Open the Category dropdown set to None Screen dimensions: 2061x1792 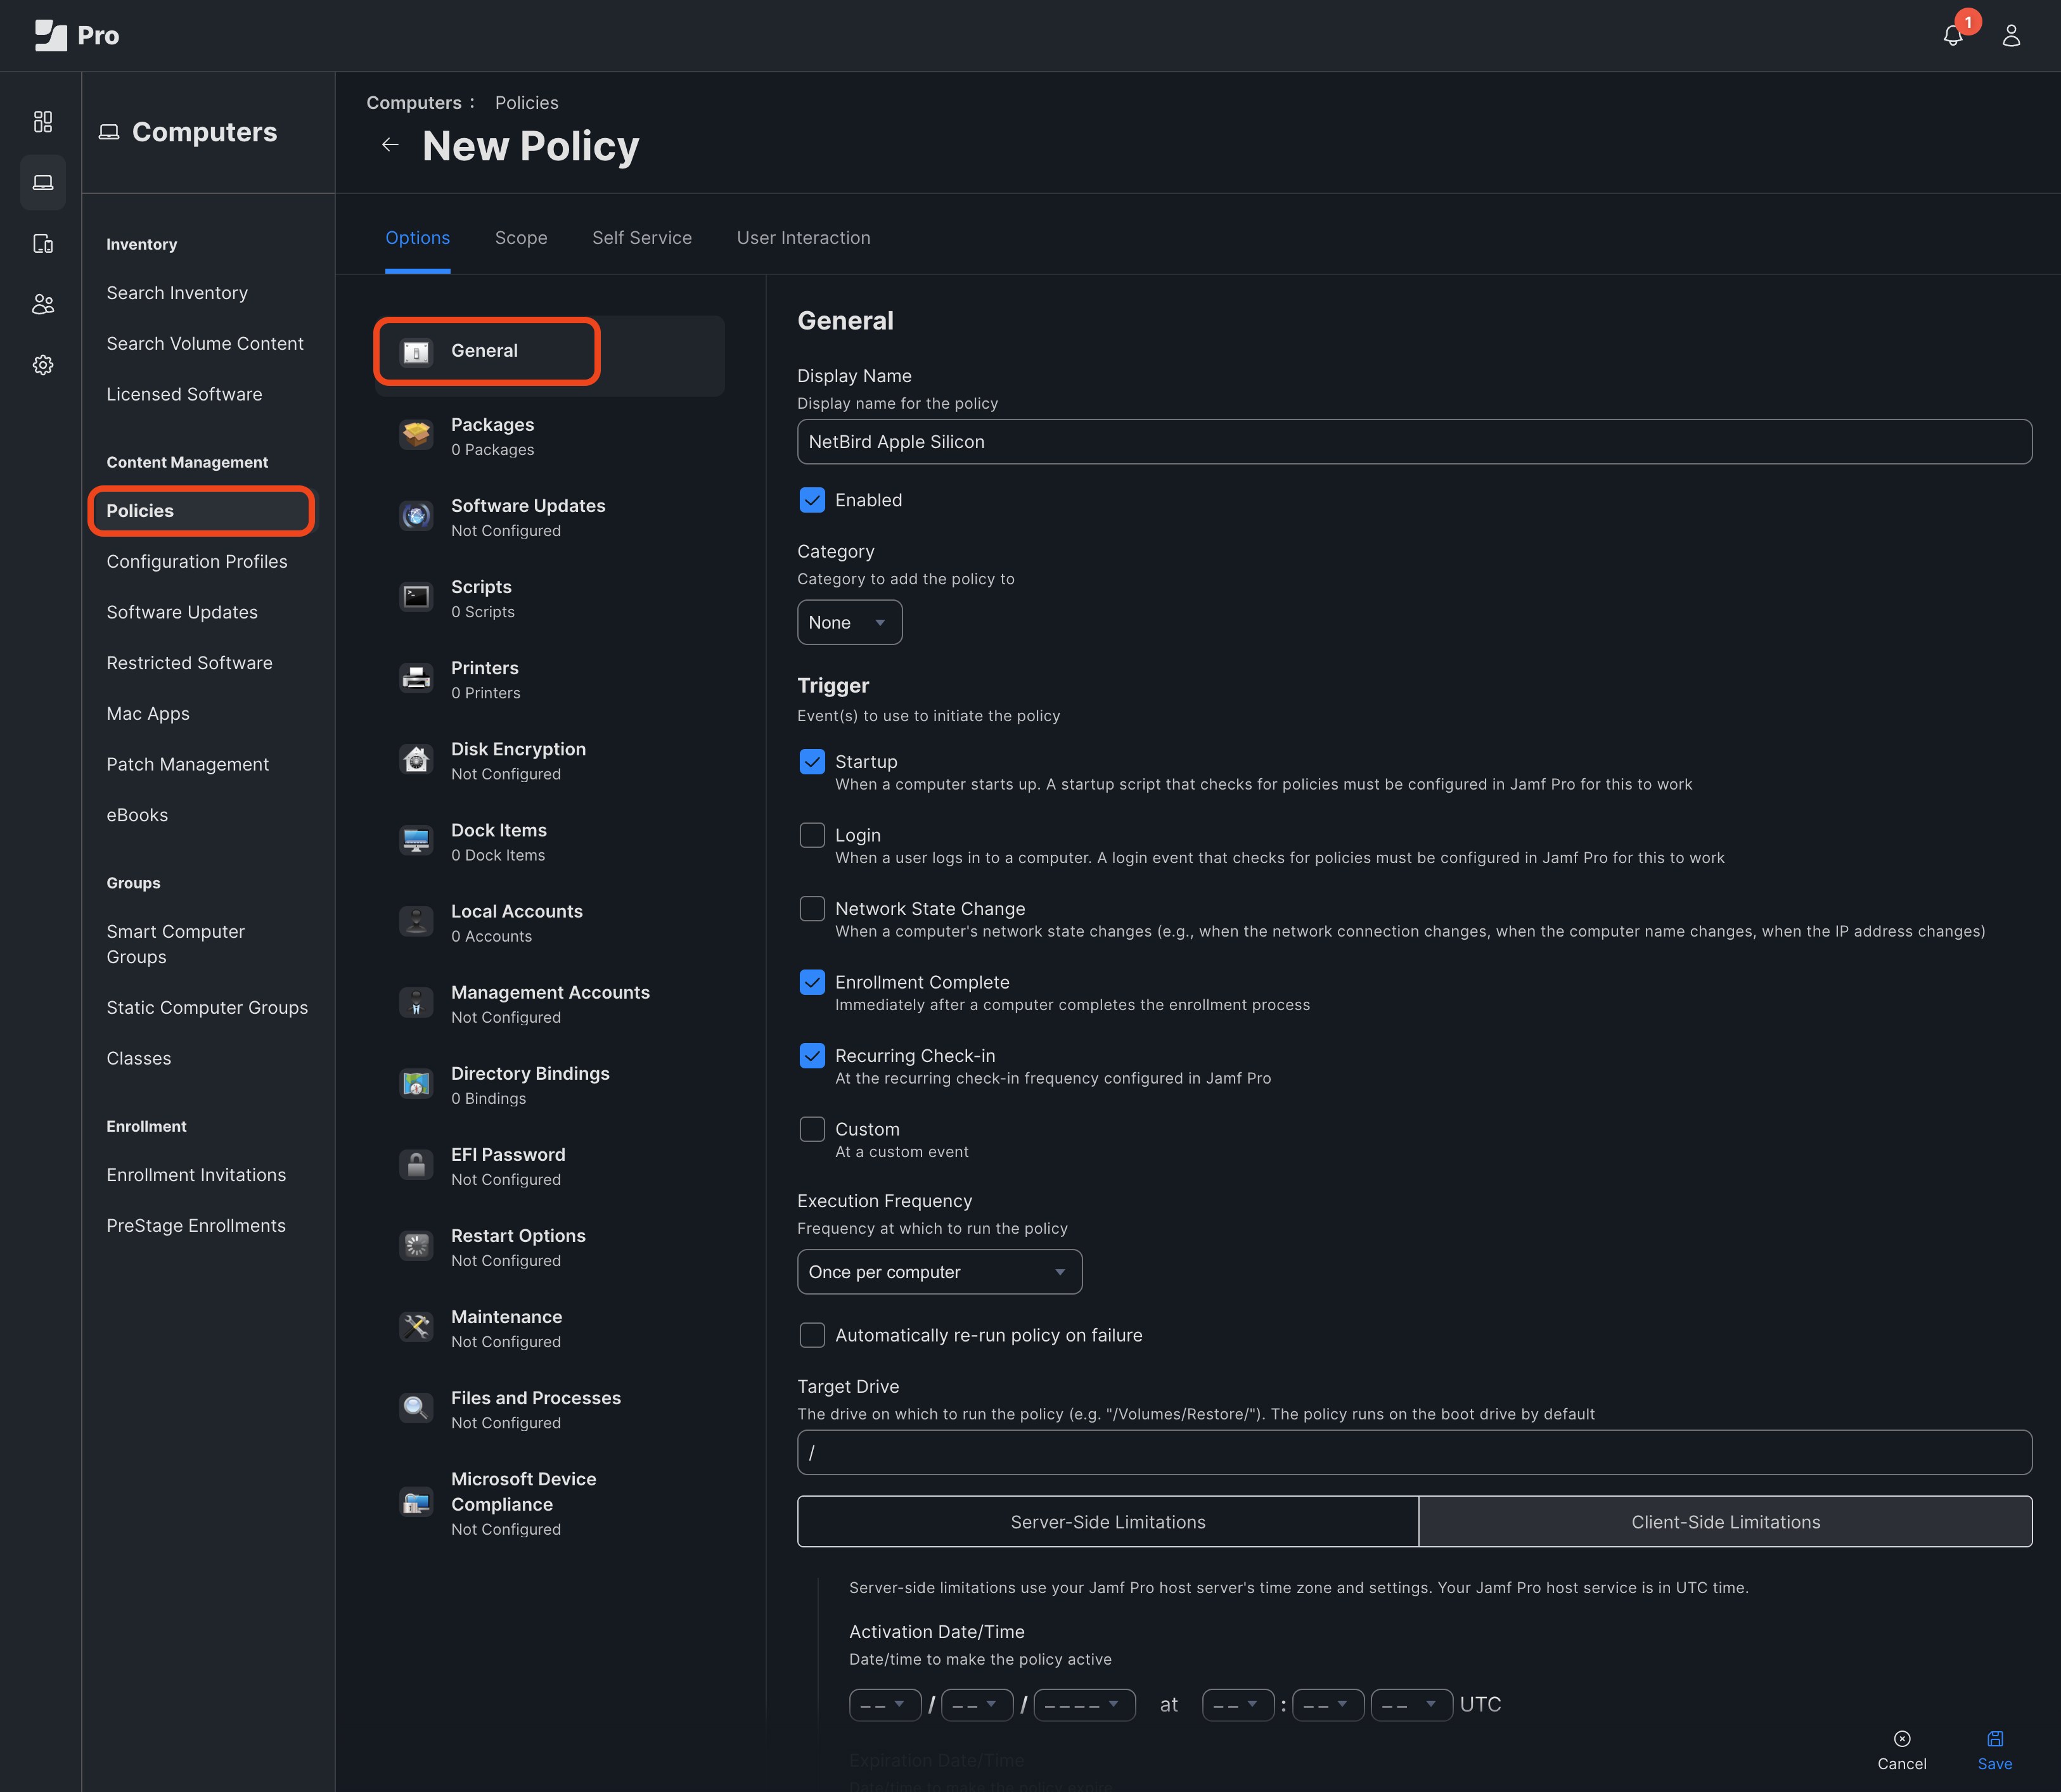pos(849,622)
